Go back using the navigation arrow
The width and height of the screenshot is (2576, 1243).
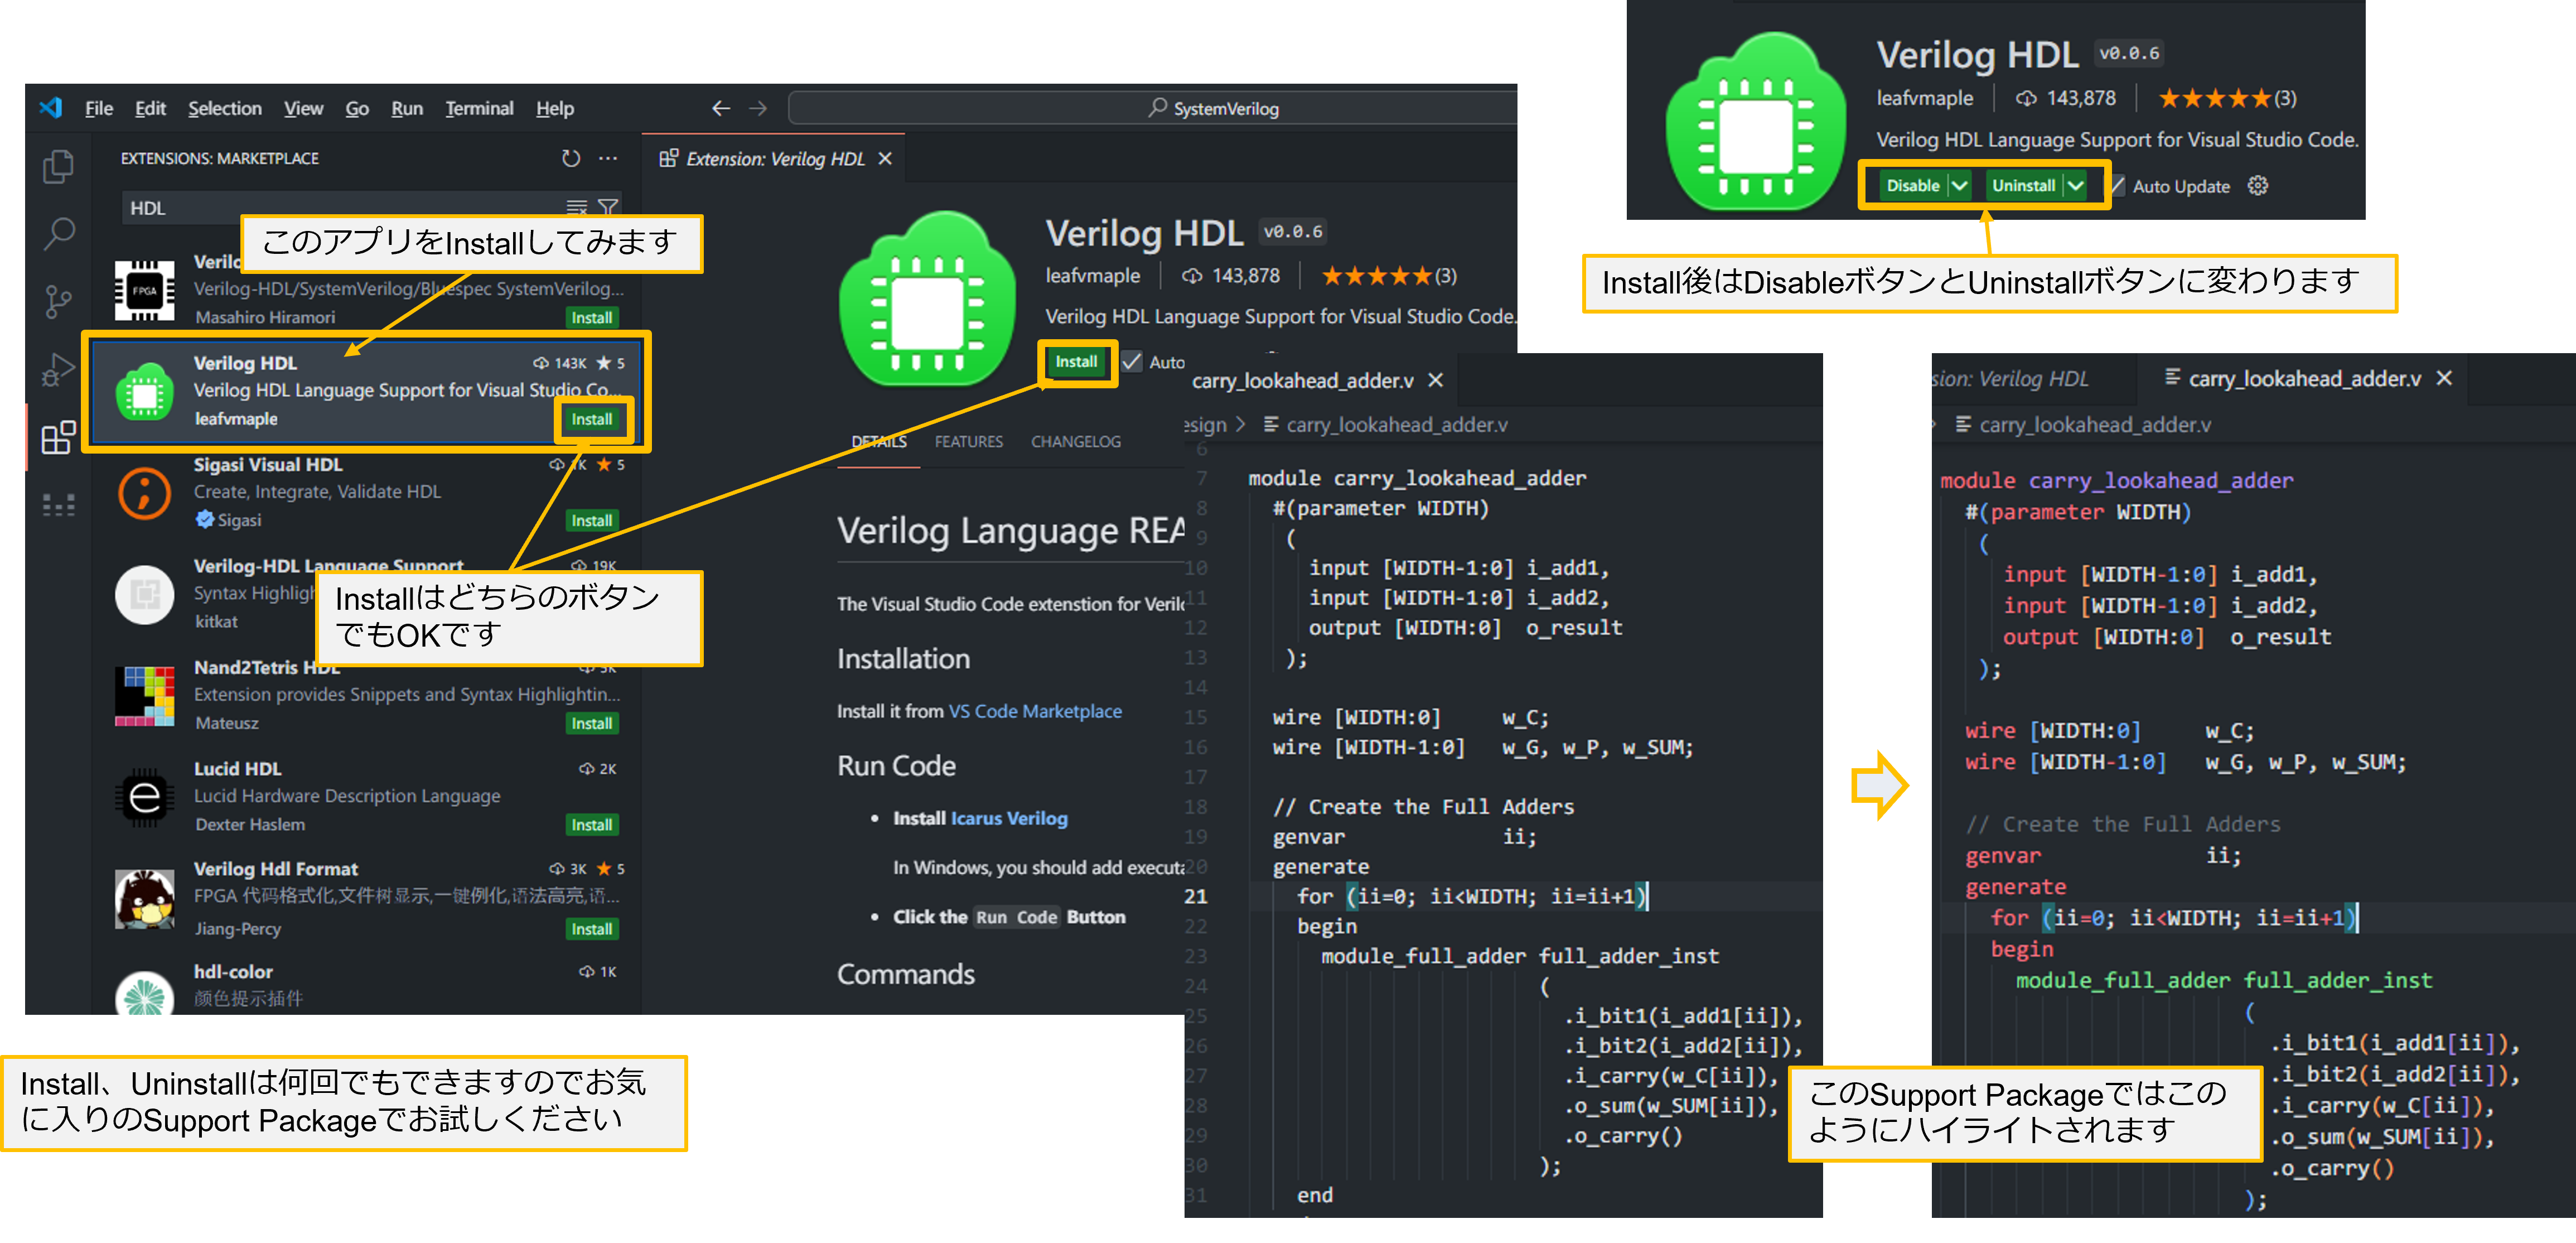pyautogui.click(x=720, y=108)
